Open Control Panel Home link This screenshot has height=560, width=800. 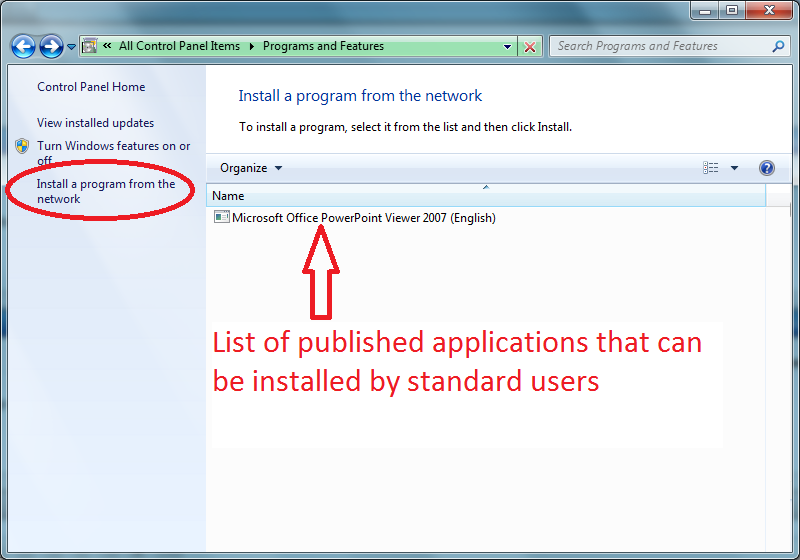91,87
